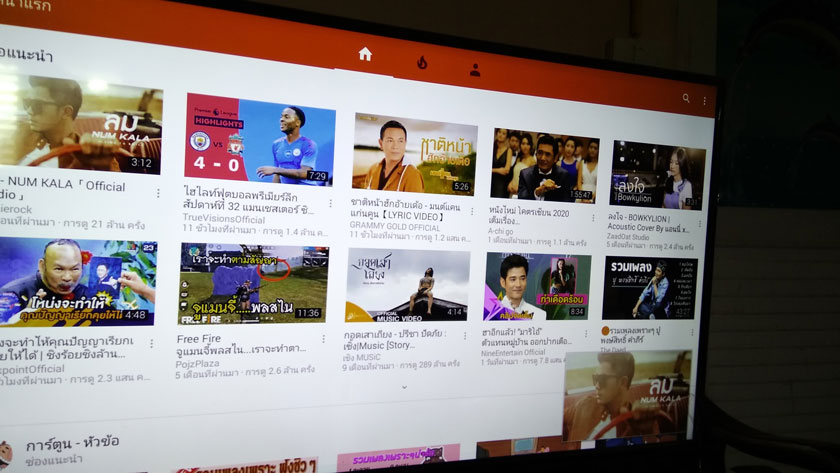Expand recommended section with down chevron
The image size is (840, 473).
tap(404, 386)
